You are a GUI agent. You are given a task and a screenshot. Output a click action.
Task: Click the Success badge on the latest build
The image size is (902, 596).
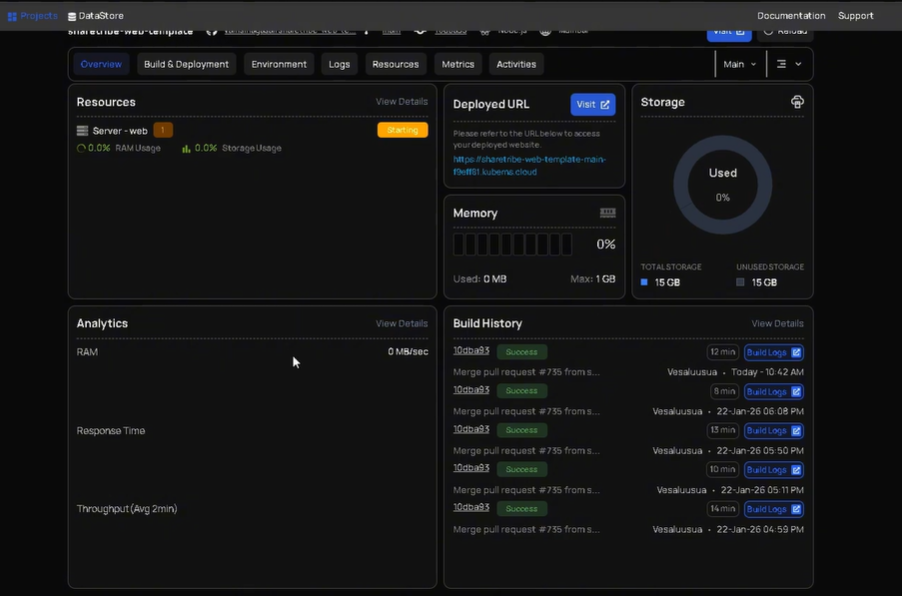tap(521, 352)
